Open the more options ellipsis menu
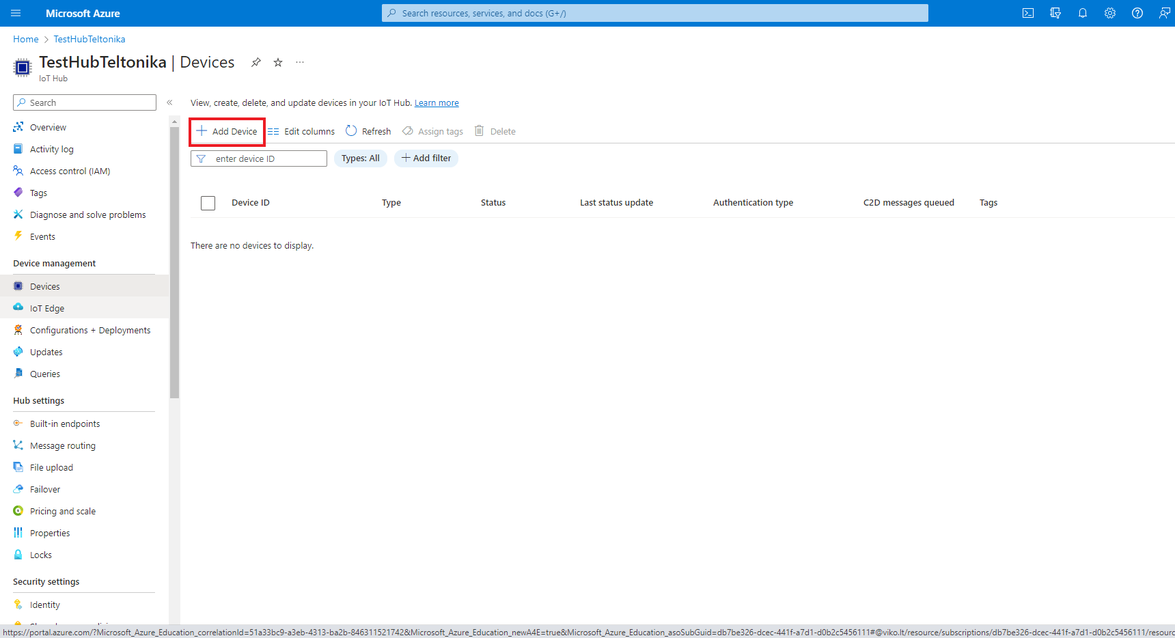The width and height of the screenshot is (1175, 638). pos(299,63)
